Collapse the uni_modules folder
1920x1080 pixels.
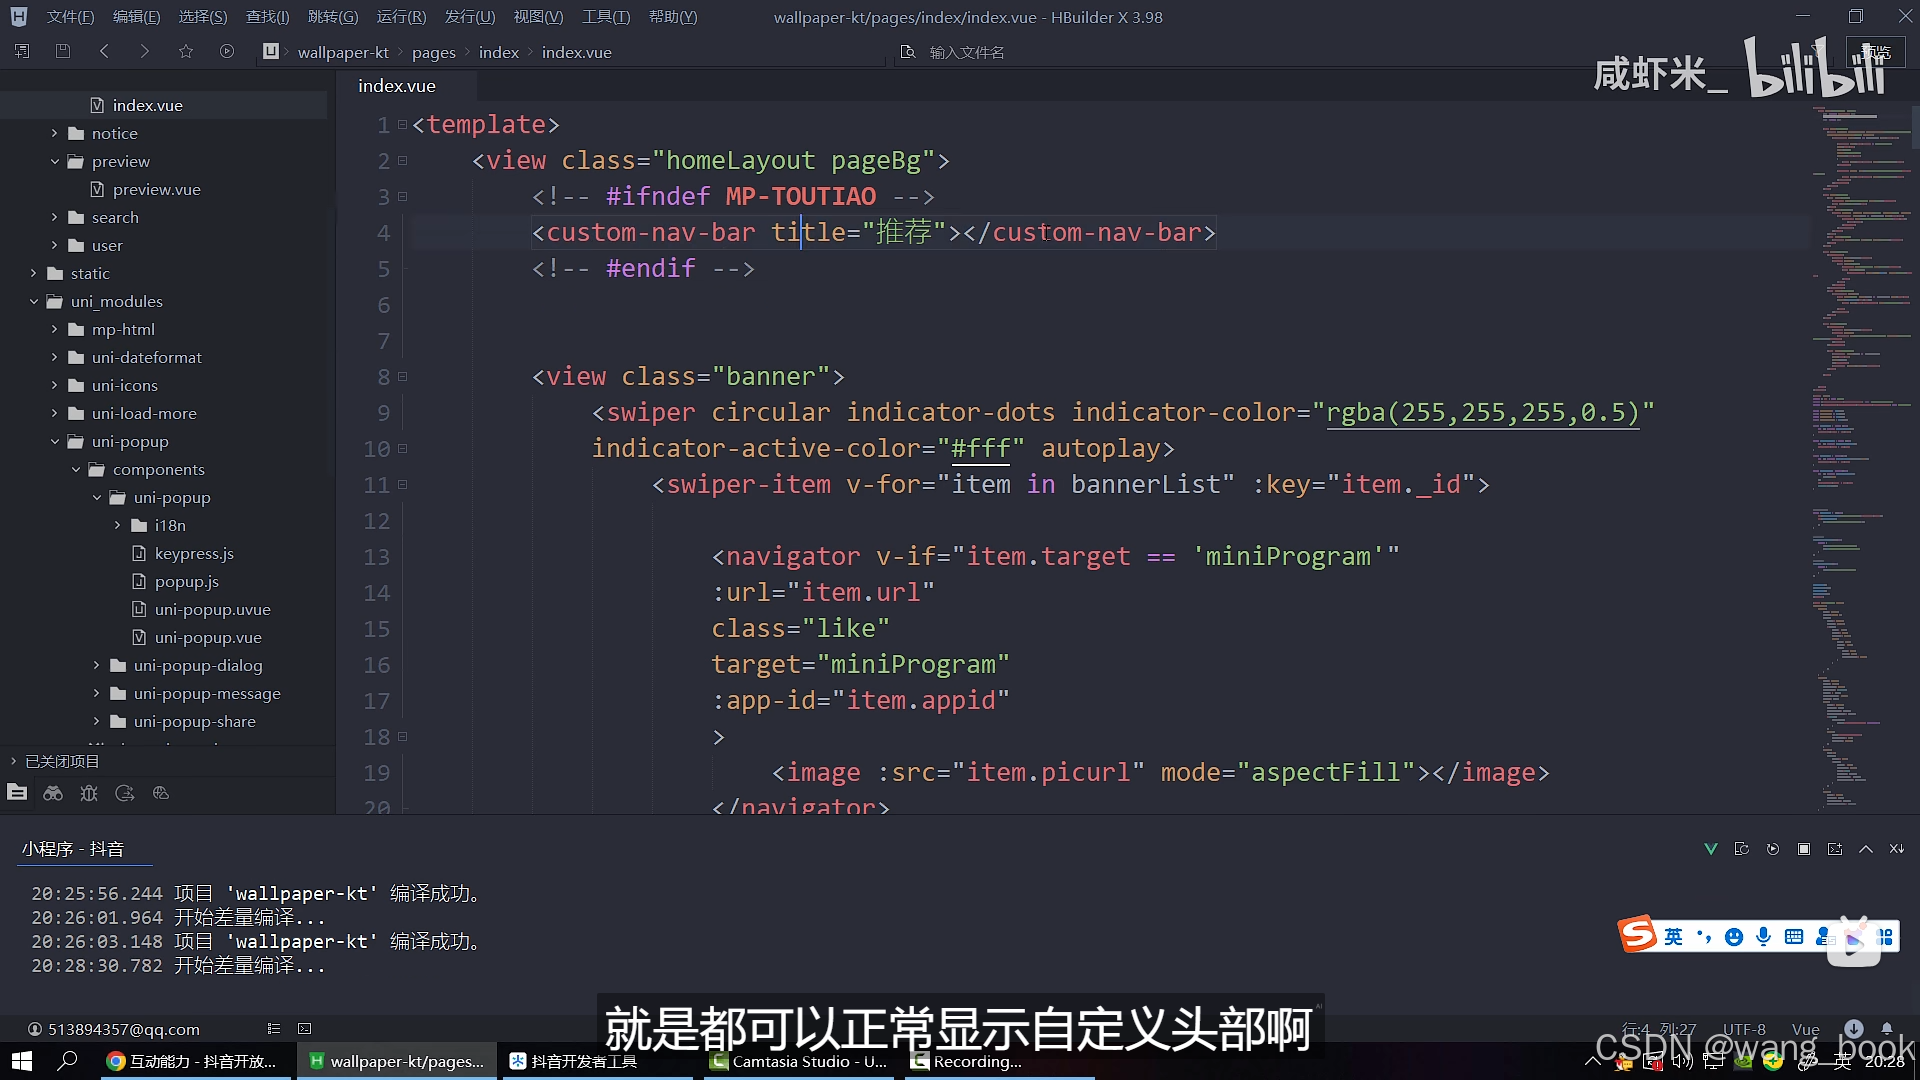click(34, 301)
